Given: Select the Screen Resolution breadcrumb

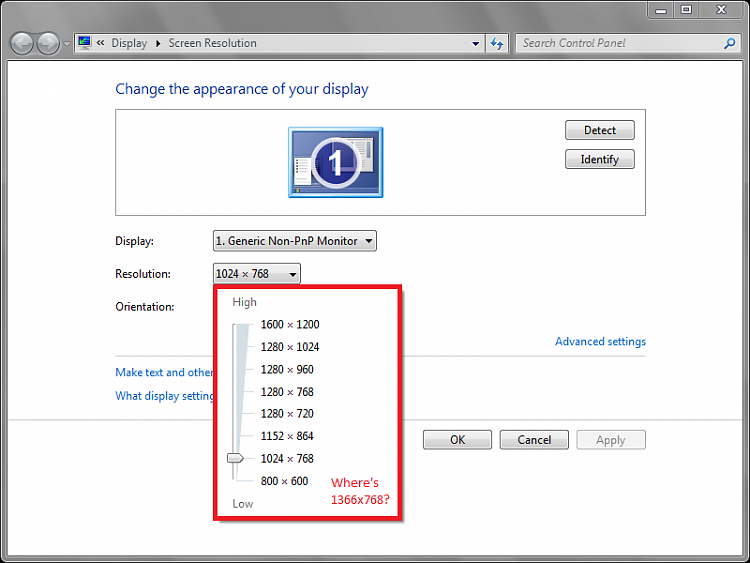Looking at the screenshot, I should pos(212,43).
